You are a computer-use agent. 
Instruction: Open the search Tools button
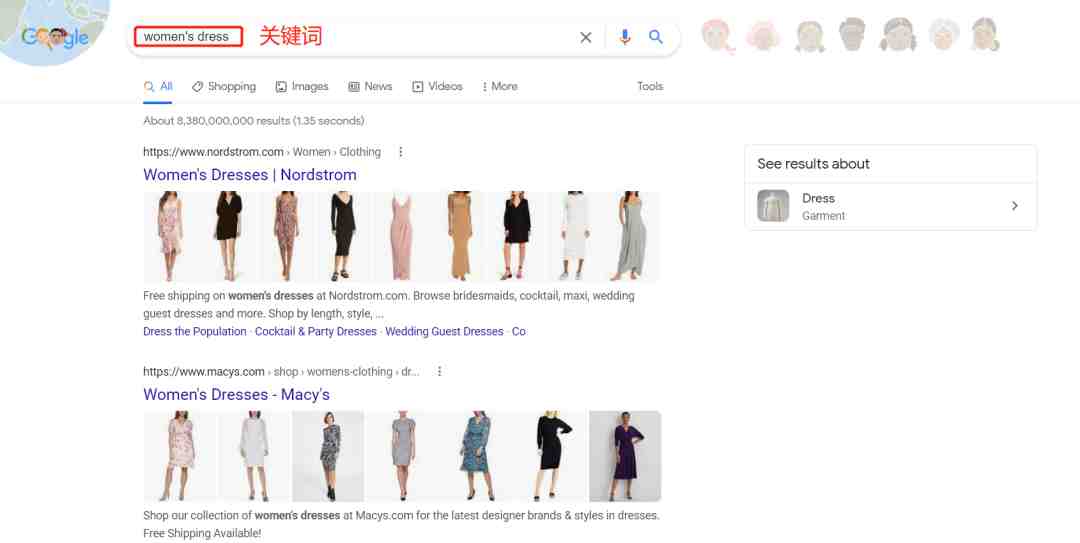pos(650,86)
